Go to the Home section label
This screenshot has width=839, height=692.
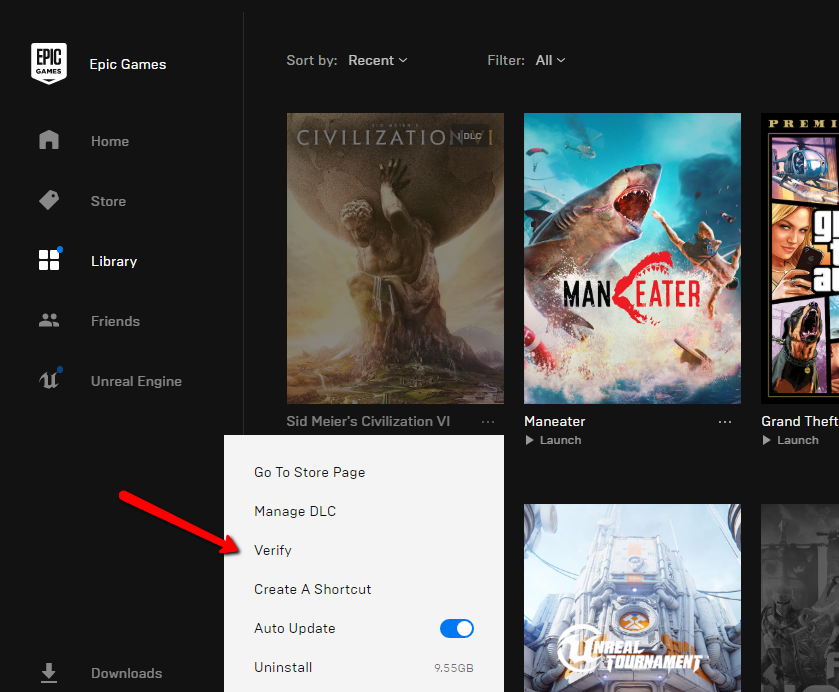[110, 141]
